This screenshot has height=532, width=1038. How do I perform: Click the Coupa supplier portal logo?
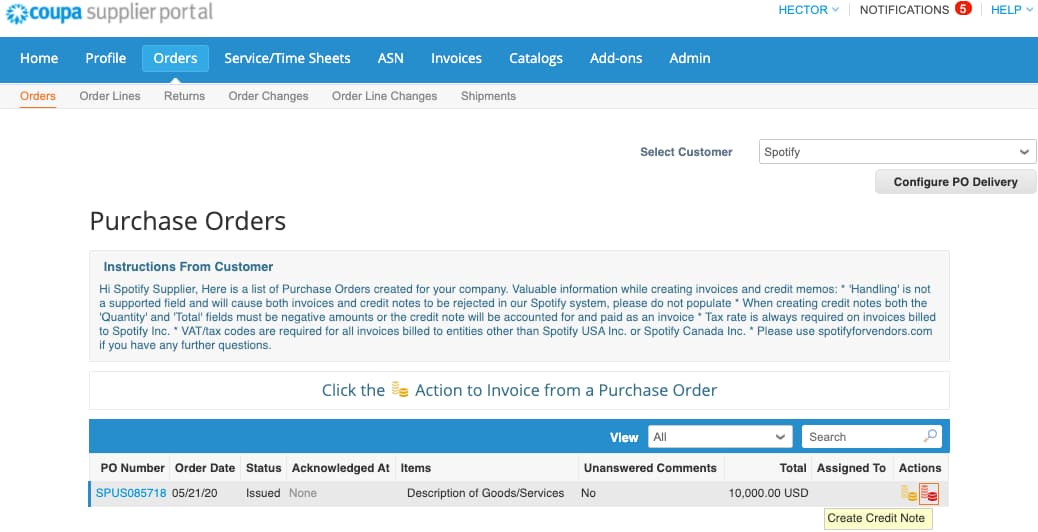pos(109,12)
